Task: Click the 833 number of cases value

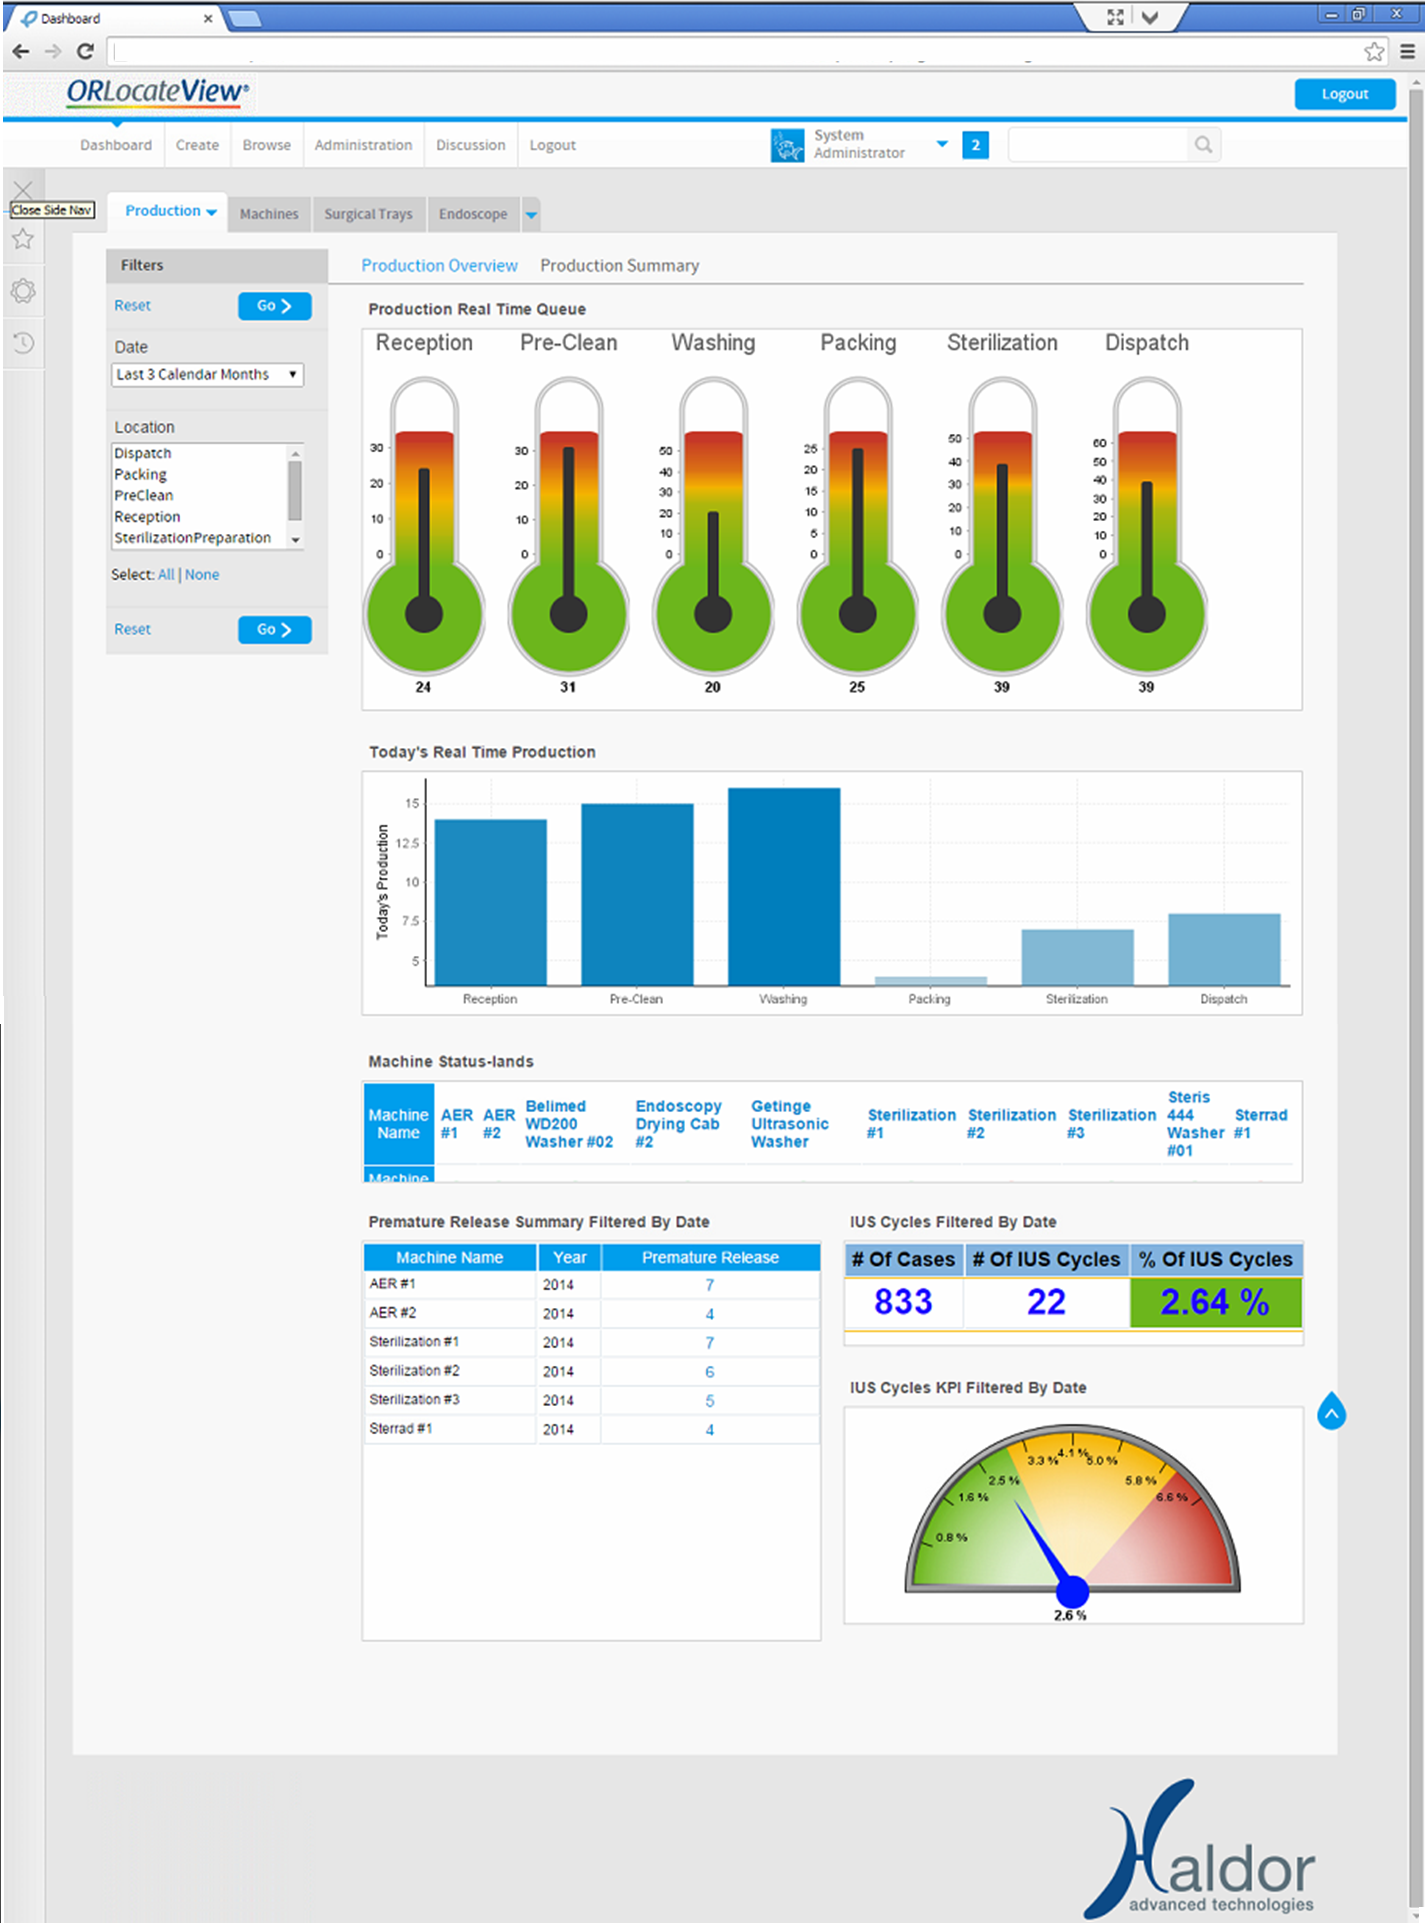Action: [x=903, y=1302]
